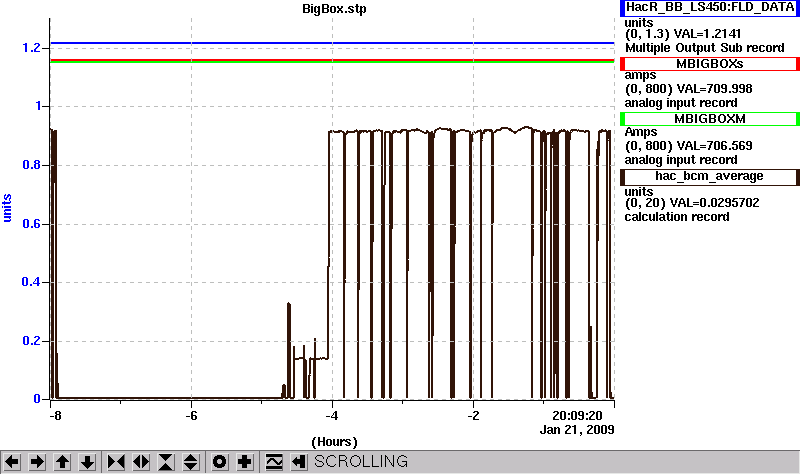800x474 pixels.
Task: Pan the graph right with the right arrow
Action: tap(37, 462)
